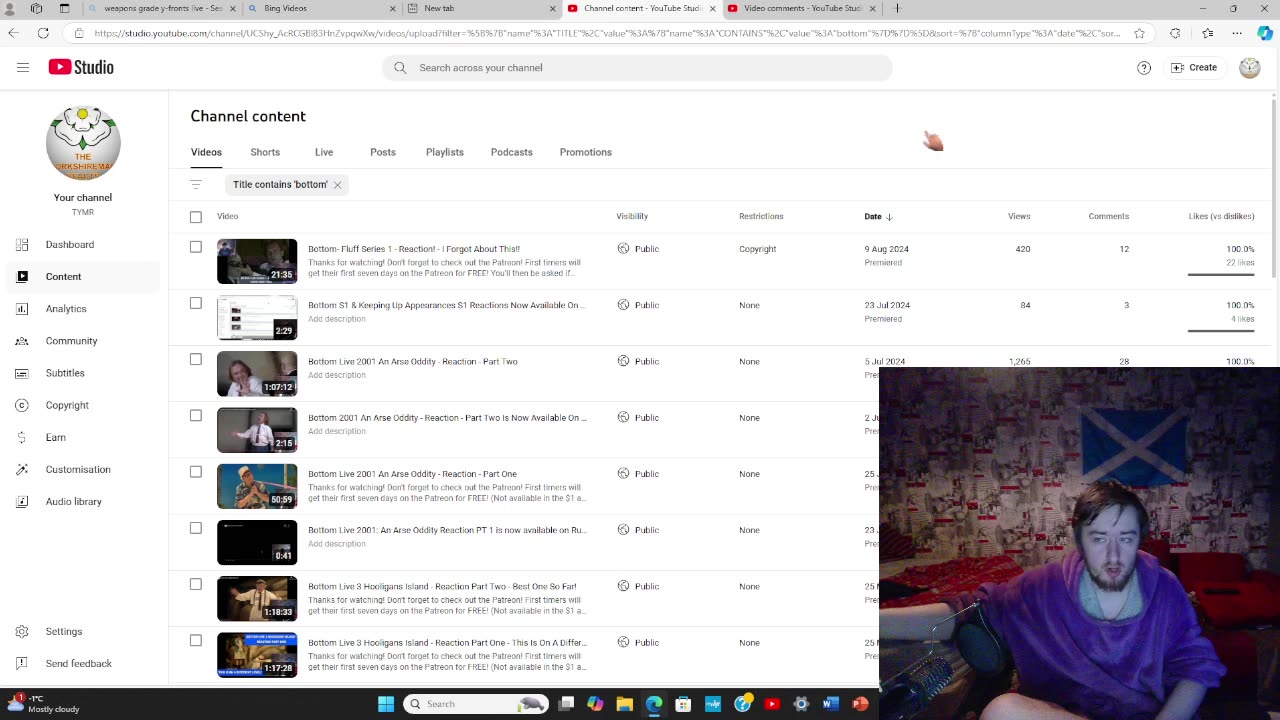Open the 21:35 Fluff Series video thumbnail

point(257,261)
